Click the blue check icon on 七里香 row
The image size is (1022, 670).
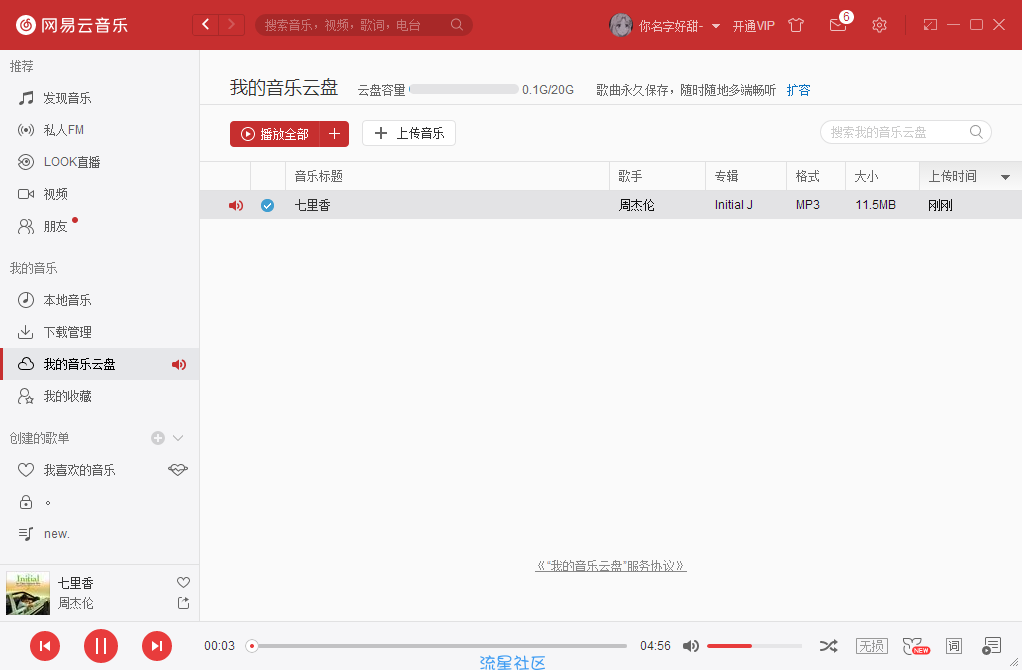tap(267, 205)
